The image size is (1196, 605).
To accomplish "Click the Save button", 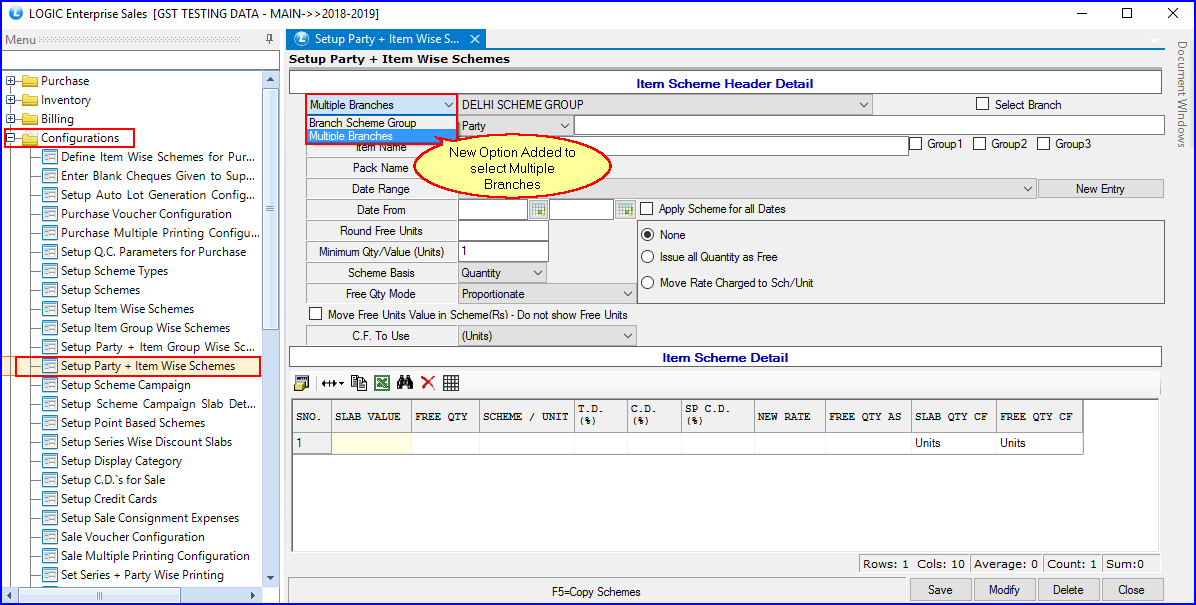I will tap(940, 590).
